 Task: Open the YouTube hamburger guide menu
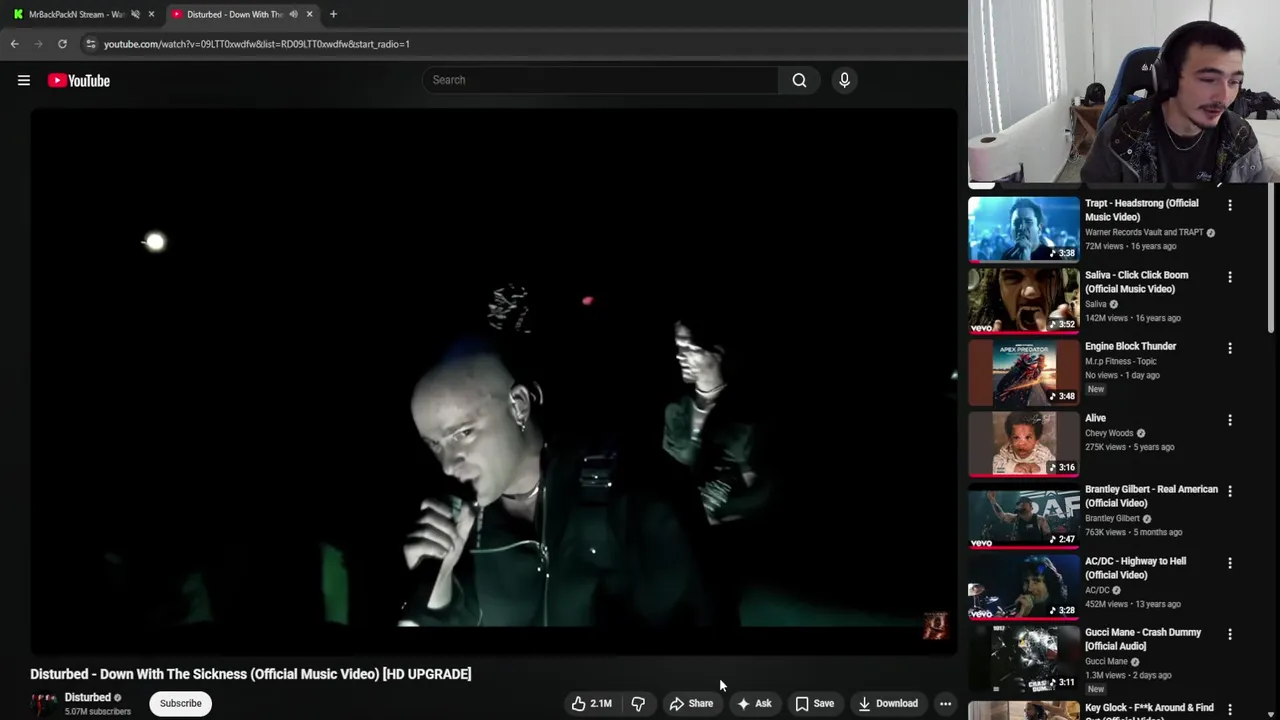[24, 80]
